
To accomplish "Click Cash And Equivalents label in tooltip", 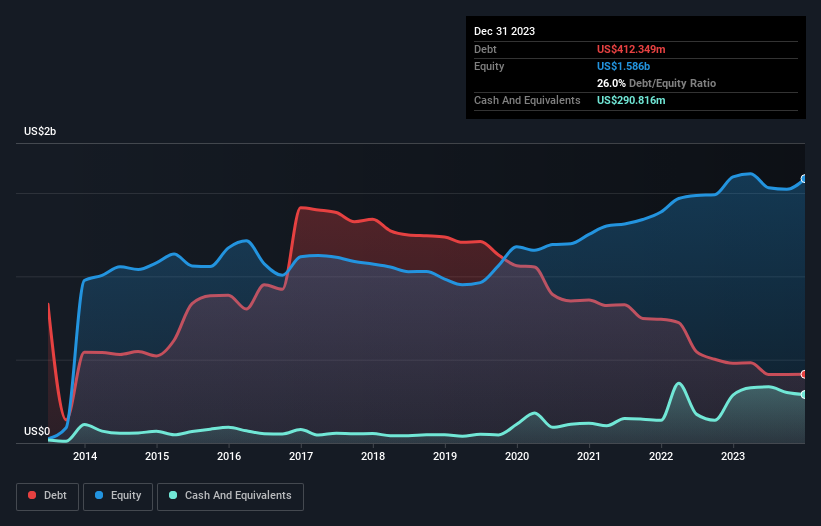I will tap(527, 100).
